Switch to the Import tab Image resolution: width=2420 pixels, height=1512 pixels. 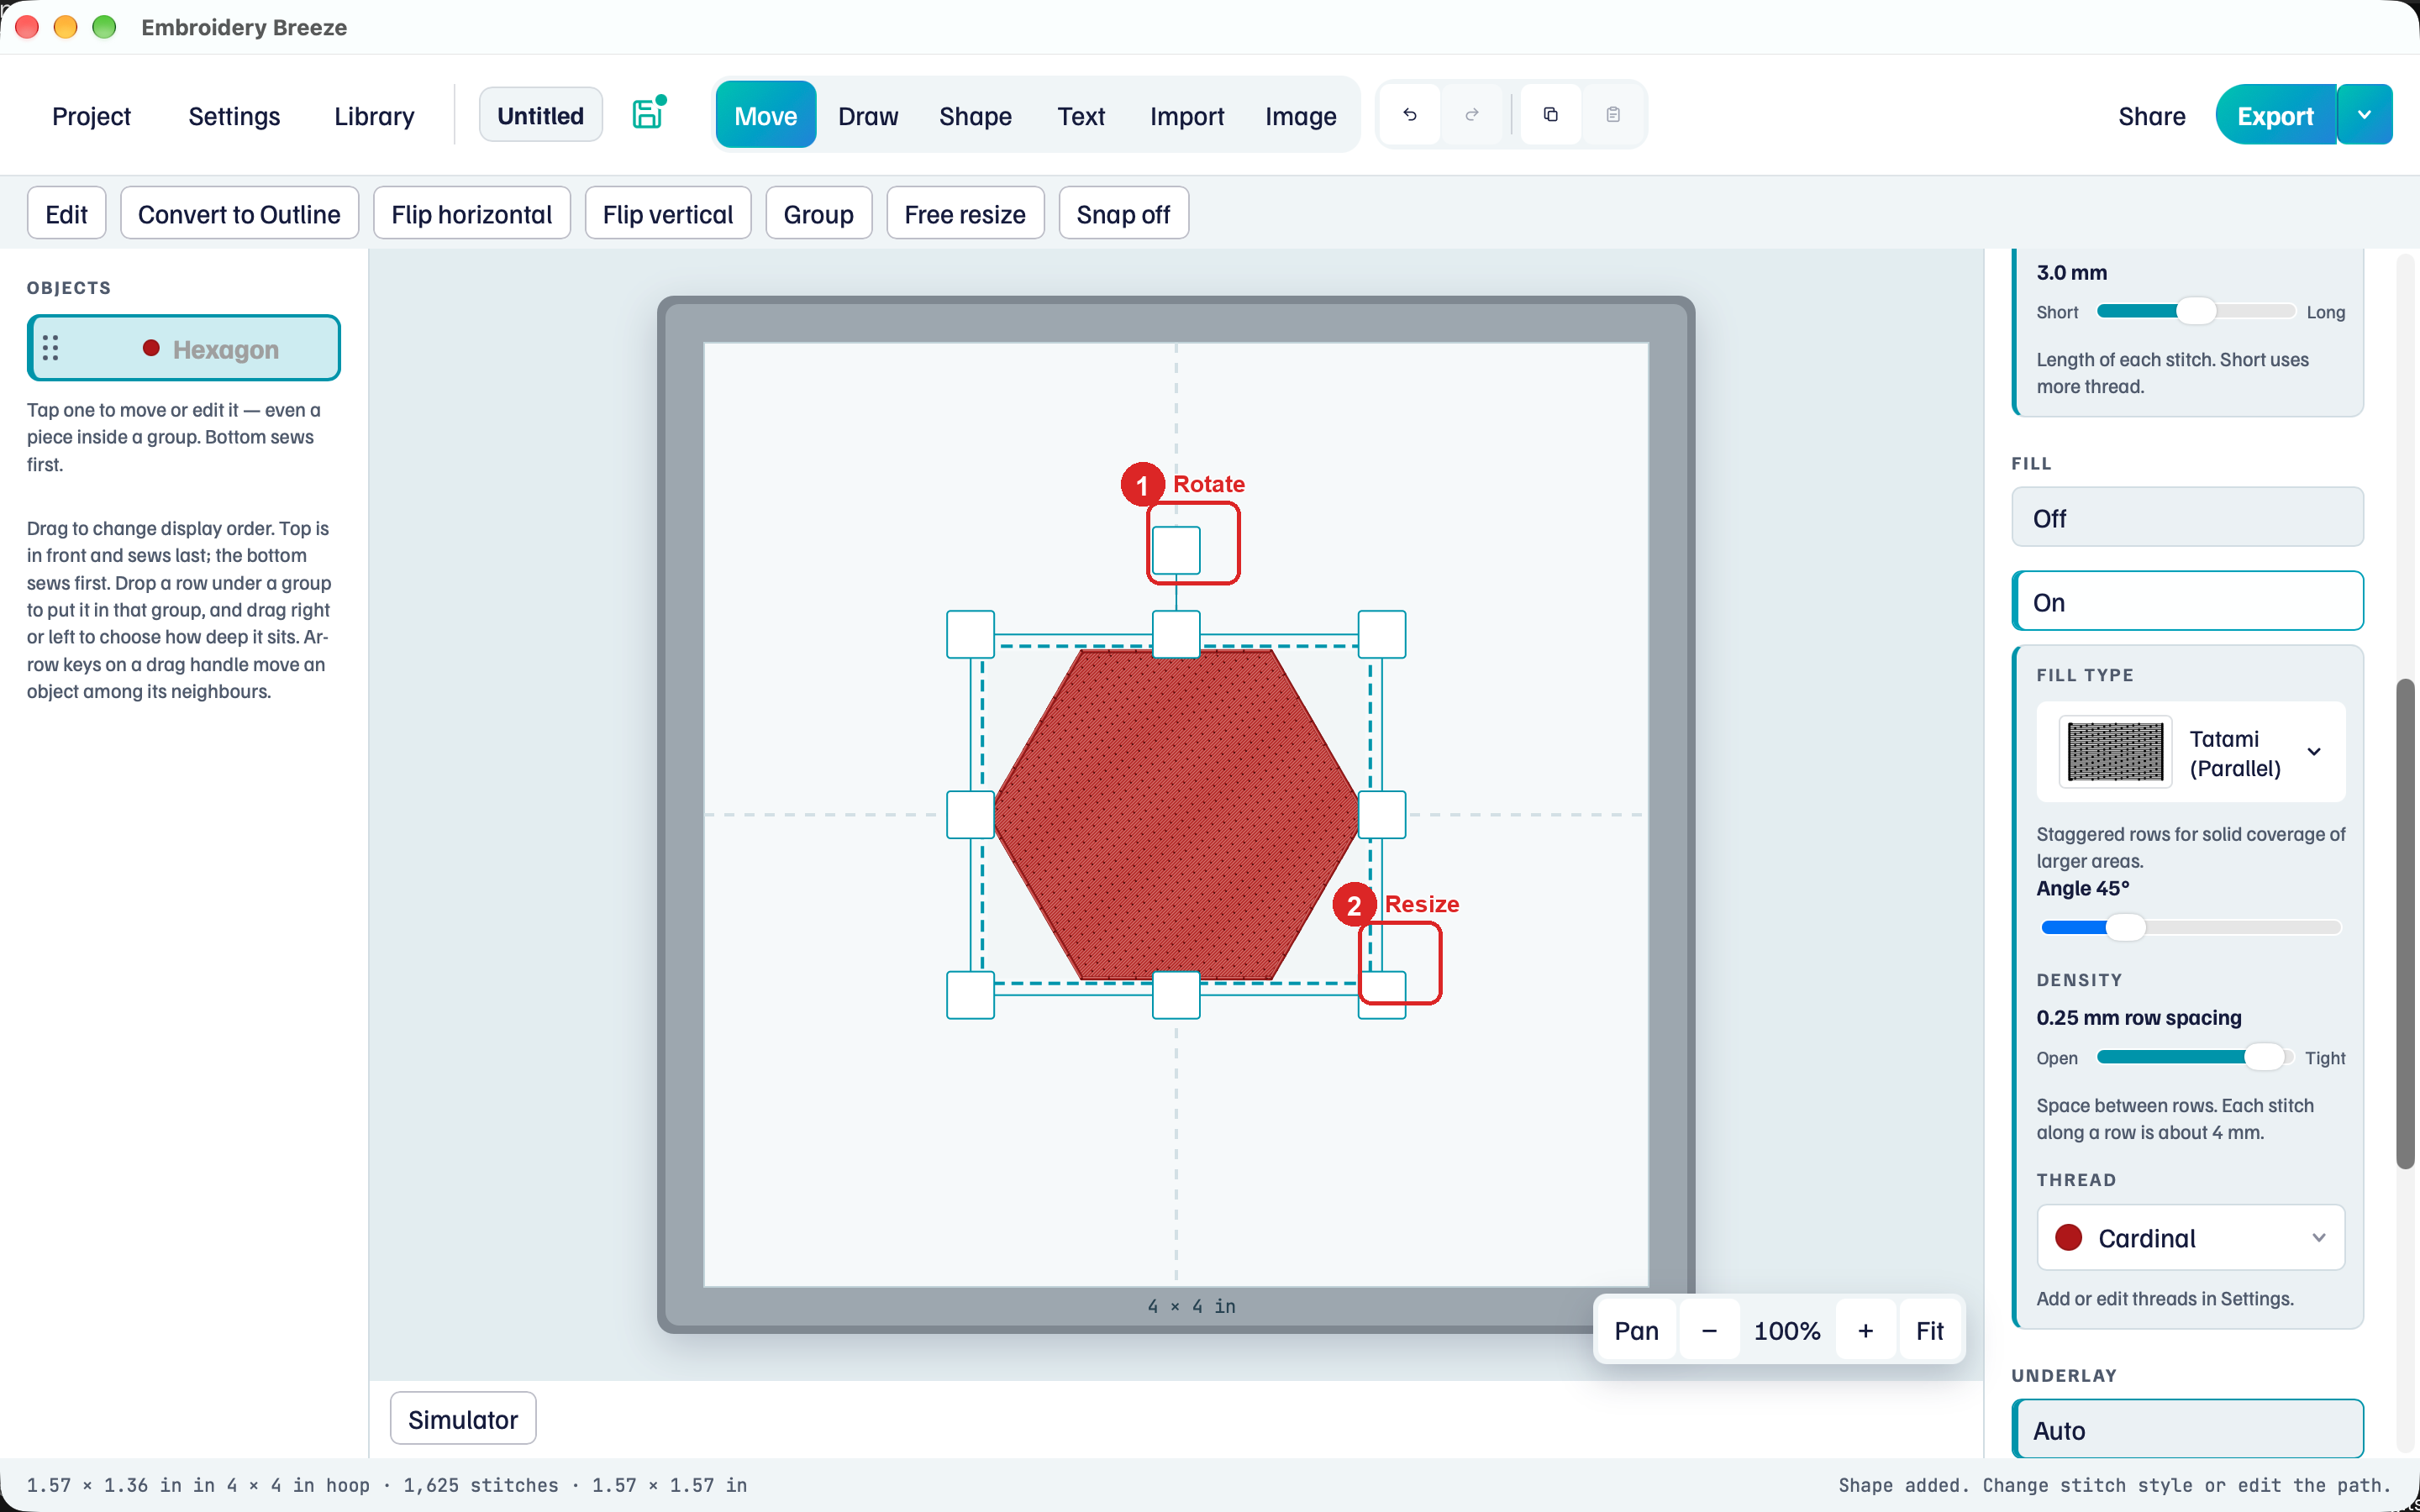1187,116
